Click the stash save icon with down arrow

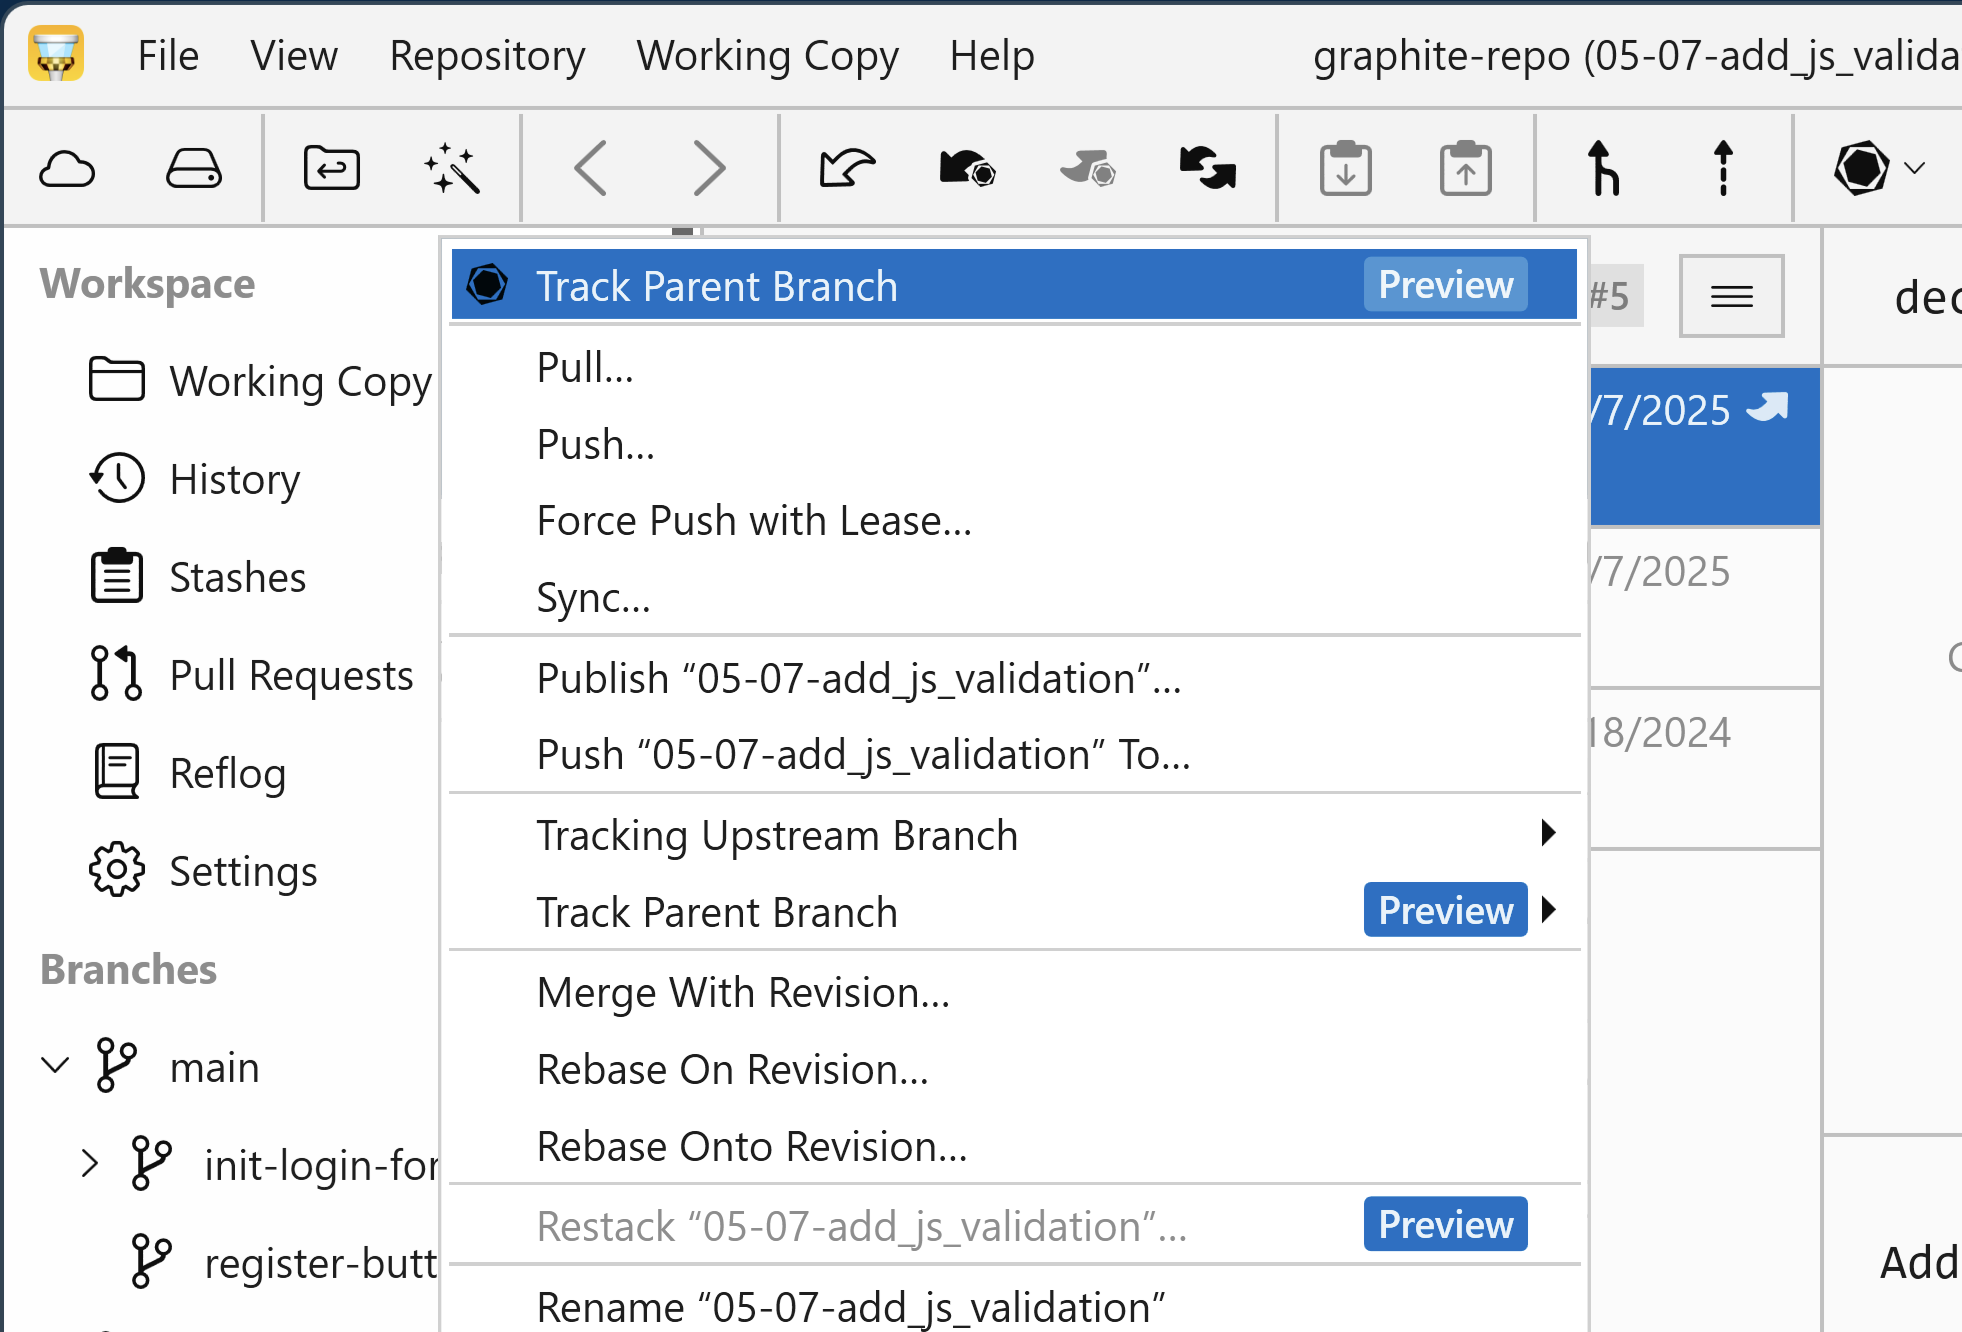pos(1345,169)
